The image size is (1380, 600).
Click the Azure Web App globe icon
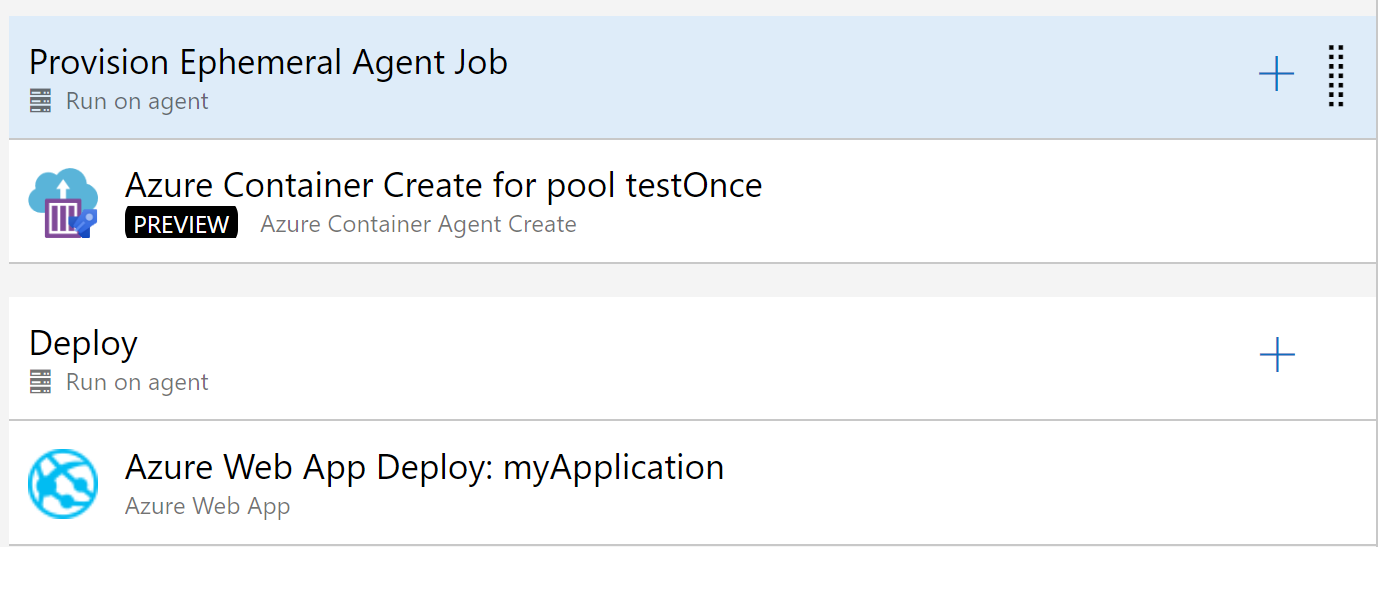63,484
